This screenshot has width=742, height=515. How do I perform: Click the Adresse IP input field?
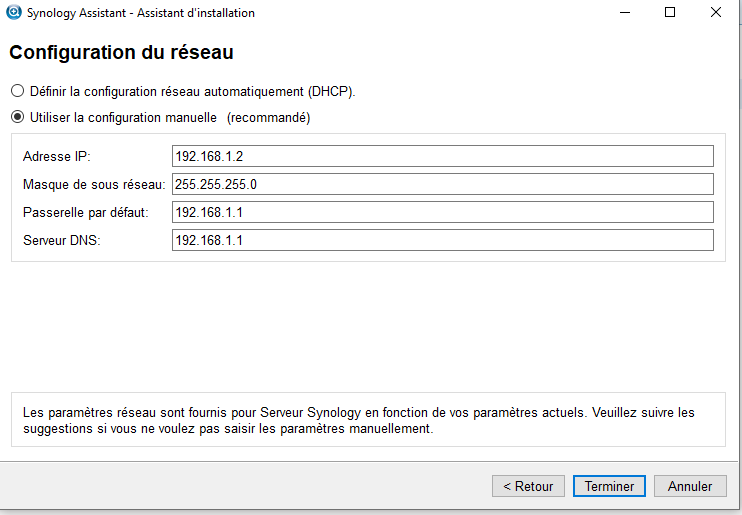pos(442,156)
